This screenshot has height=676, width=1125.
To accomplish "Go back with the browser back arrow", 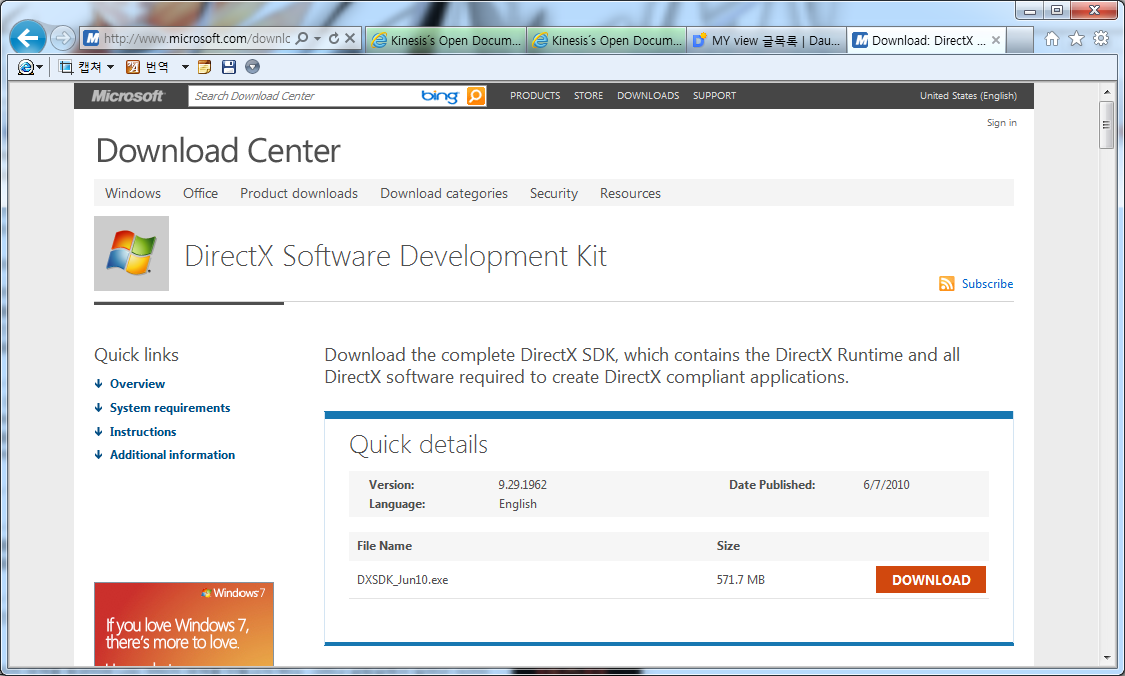I will 28,38.
